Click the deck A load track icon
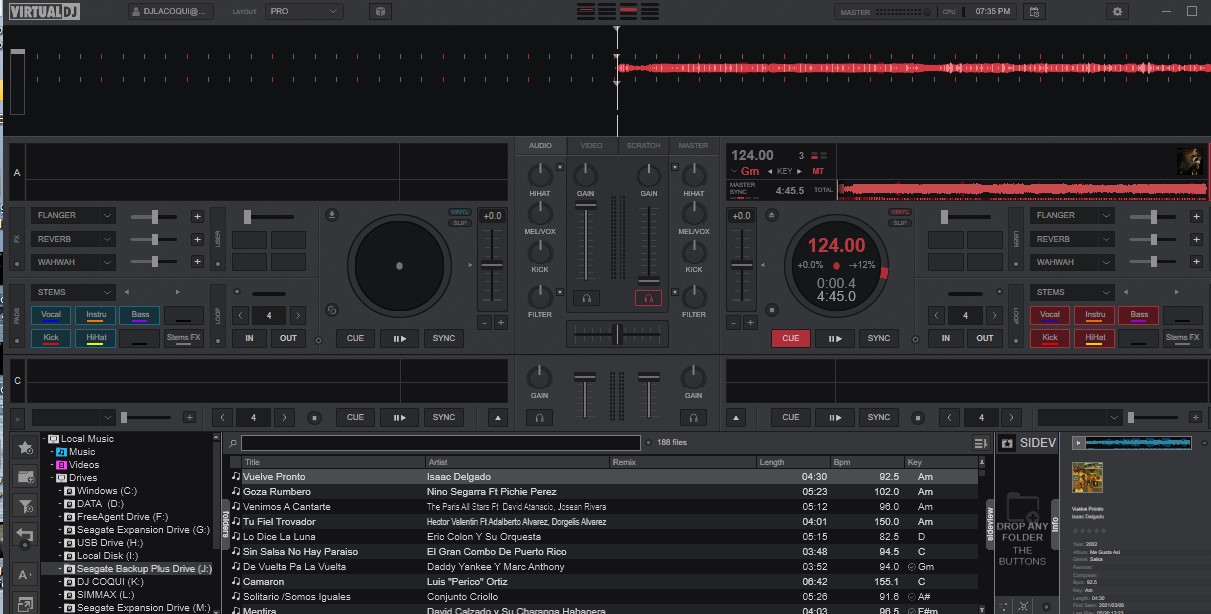This screenshot has height=614, width=1211. [x=332, y=215]
